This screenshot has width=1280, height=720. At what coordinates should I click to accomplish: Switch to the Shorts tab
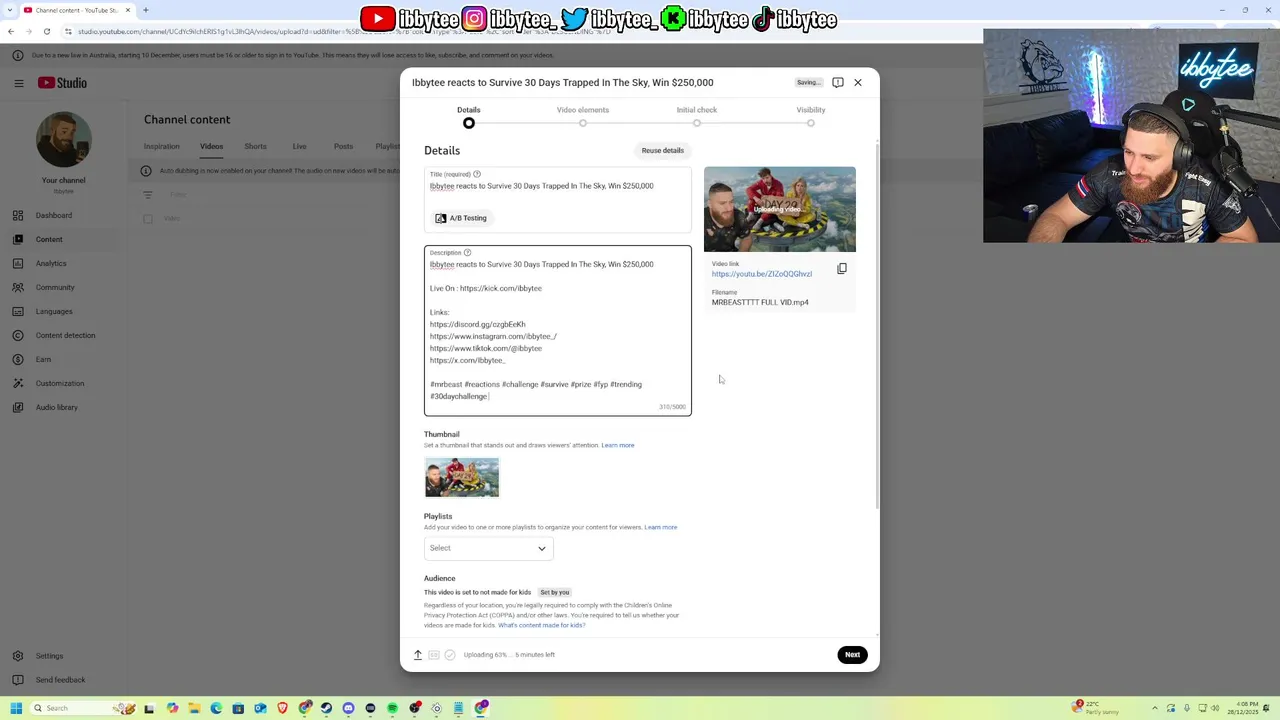click(x=255, y=146)
